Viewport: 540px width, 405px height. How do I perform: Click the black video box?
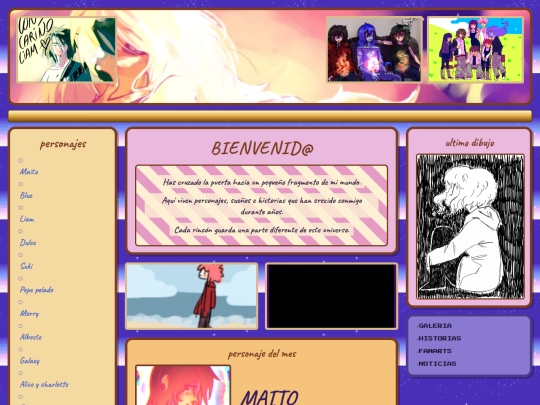click(x=331, y=296)
